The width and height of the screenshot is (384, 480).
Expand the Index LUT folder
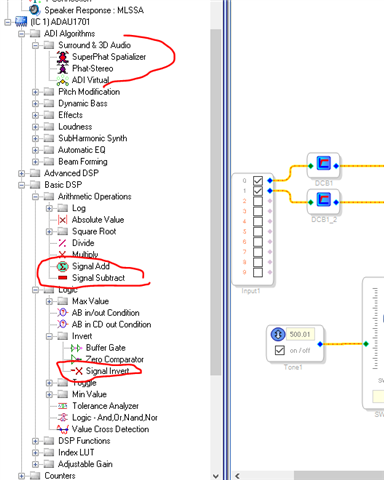35,453
